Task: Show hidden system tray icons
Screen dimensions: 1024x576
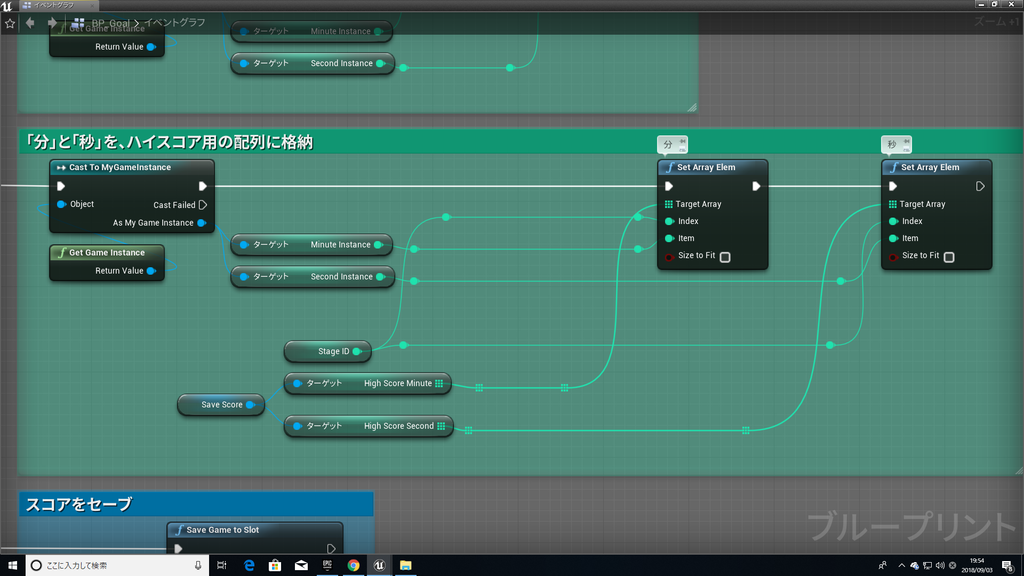Action: 901,566
